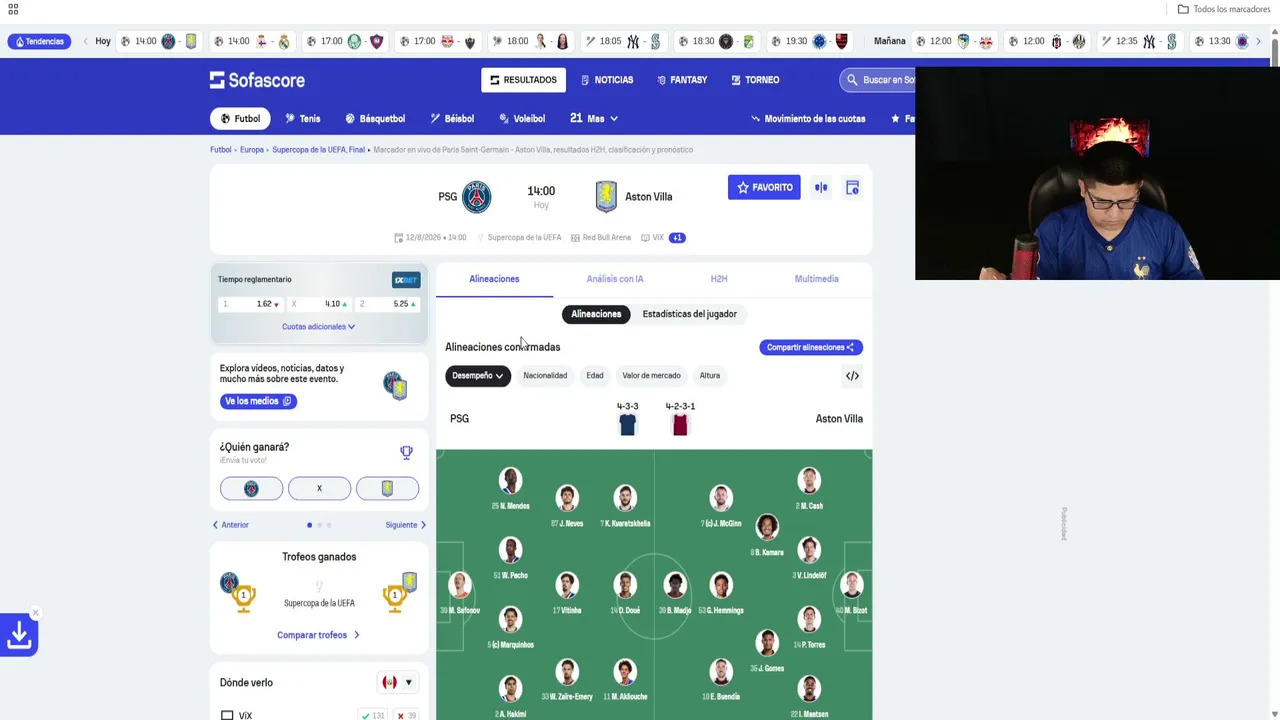The width and height of the screenshot is (1280, 720).
Task: Open the Desempeño dropdown
Action: click(x=477, y=376)
